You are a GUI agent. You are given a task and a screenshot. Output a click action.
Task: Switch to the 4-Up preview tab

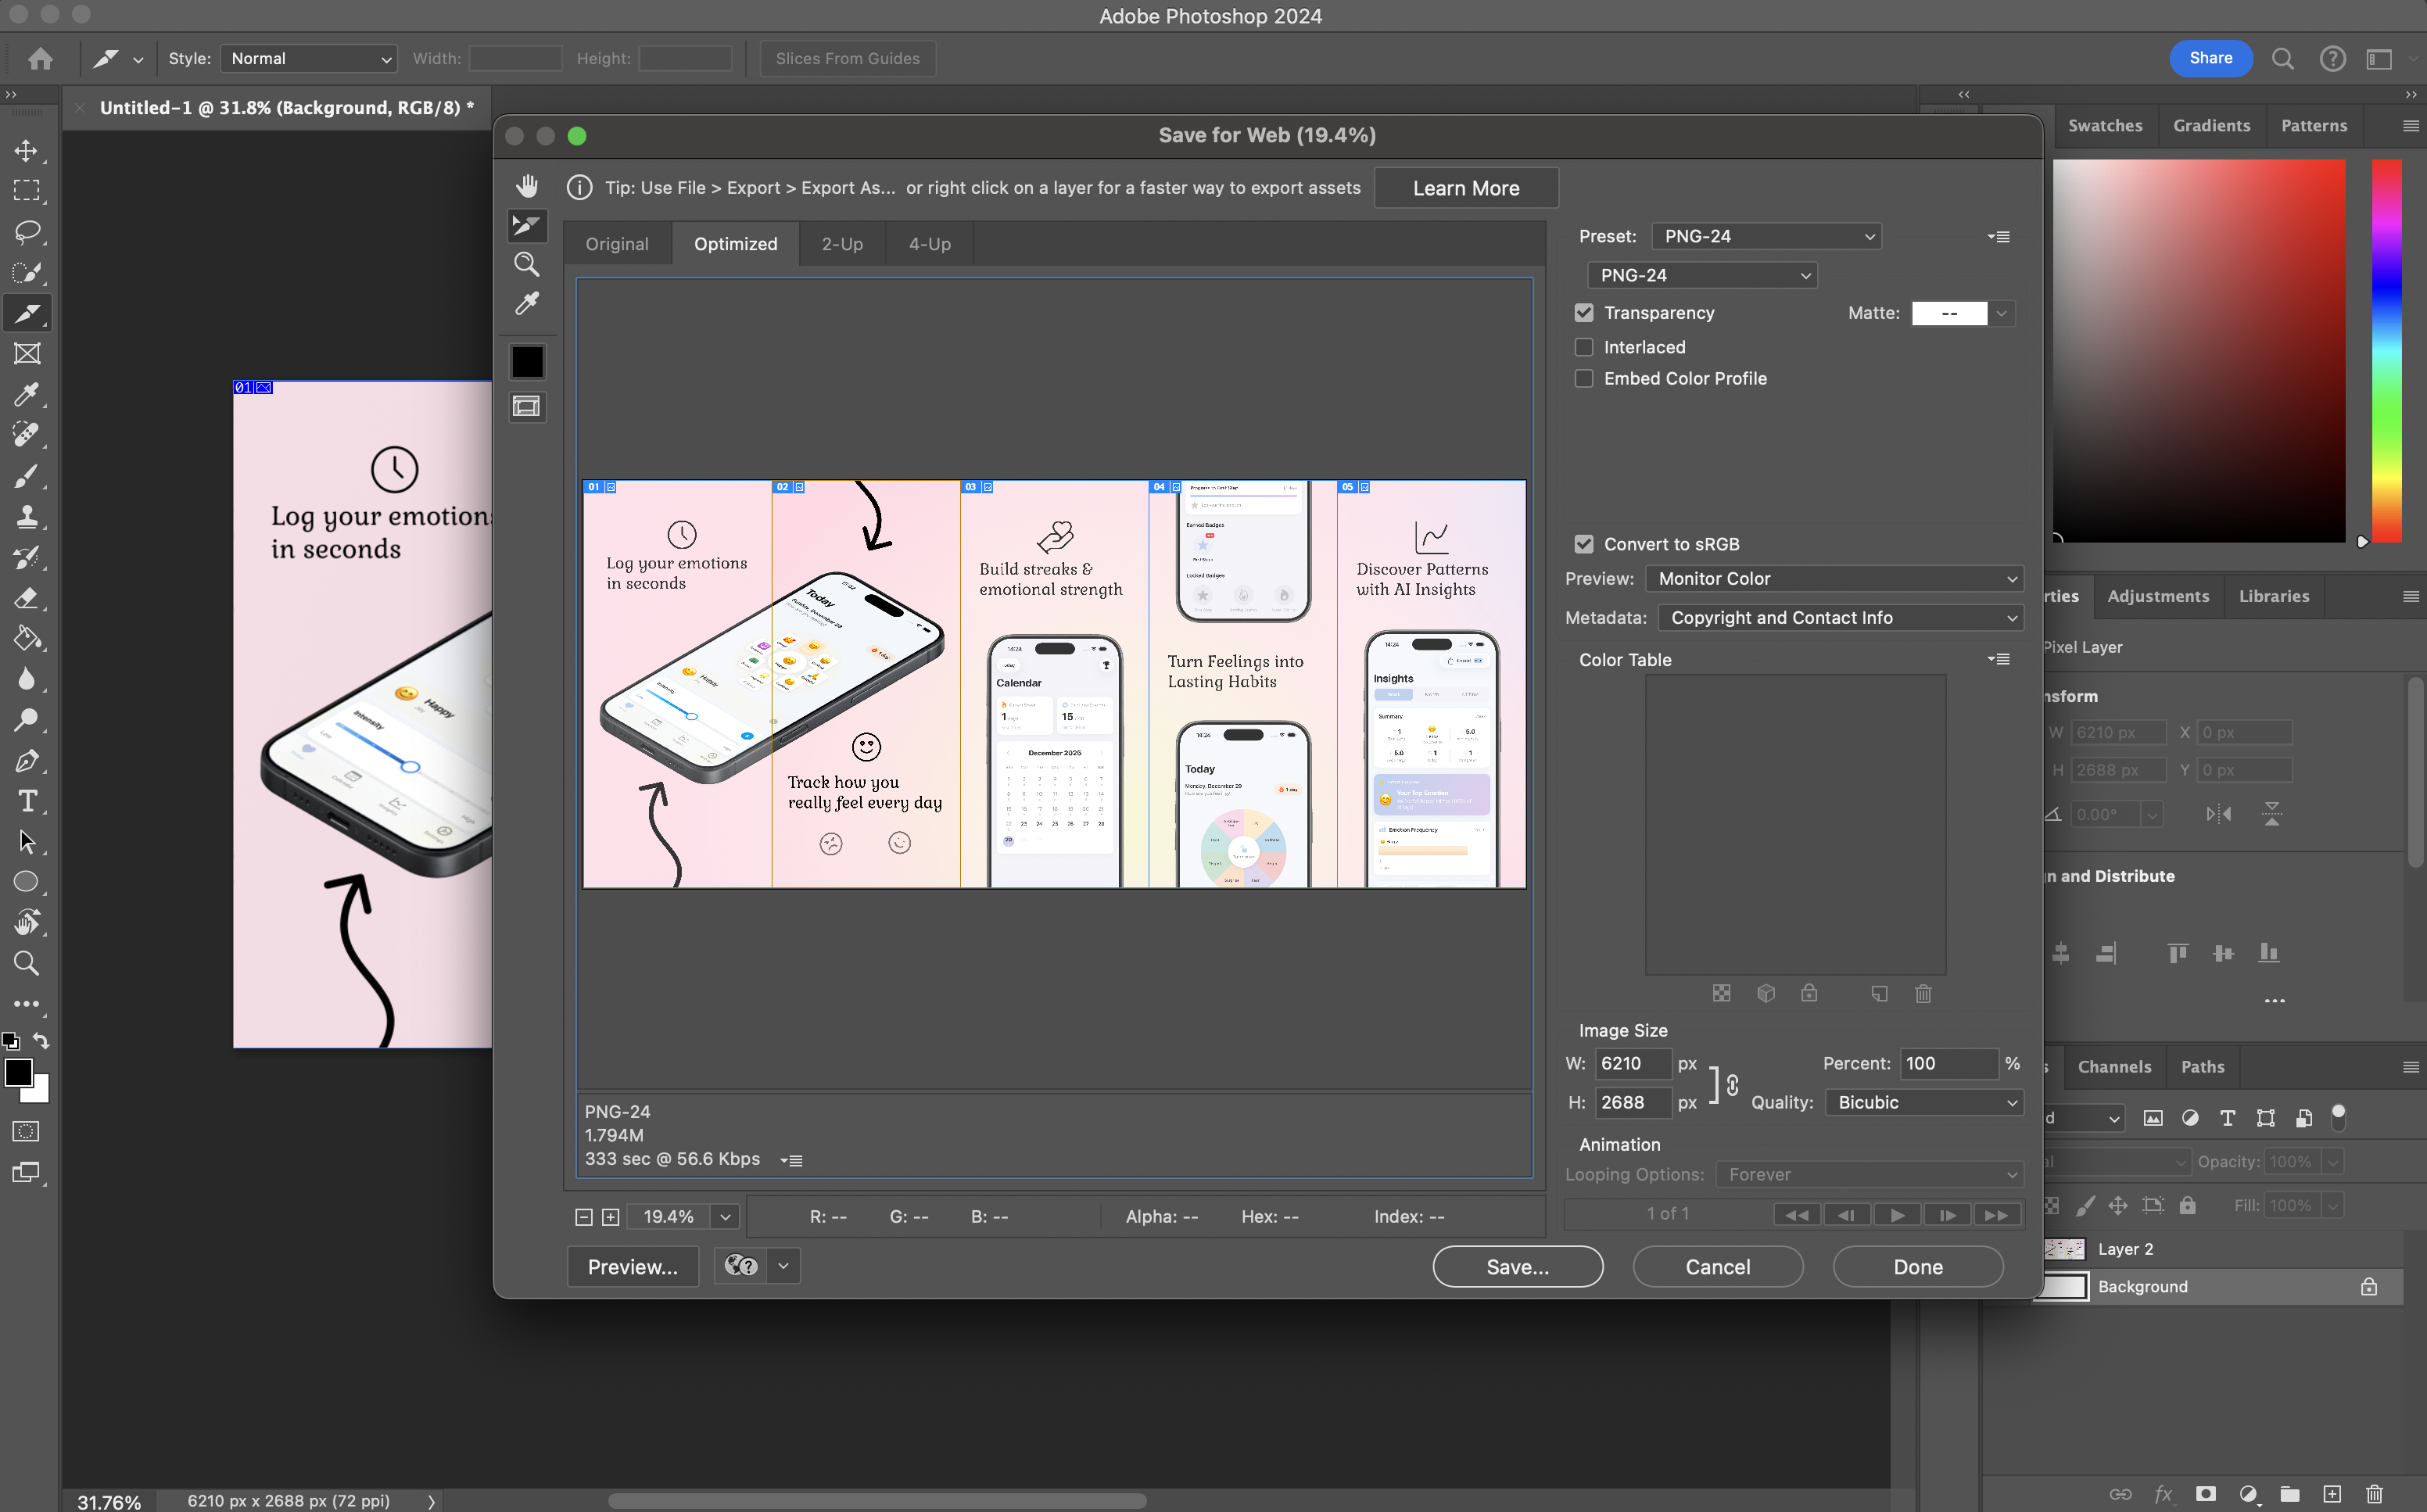[928, 243]
